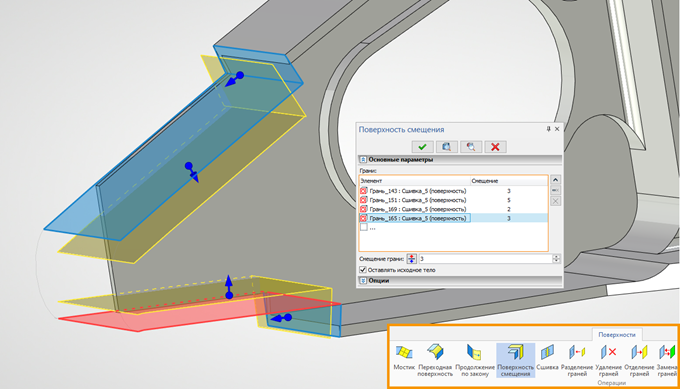The width and height of the screenshot is (680, 389).
Task: Switch to the Поверхности ribbon tab
Action: (617, 334)
